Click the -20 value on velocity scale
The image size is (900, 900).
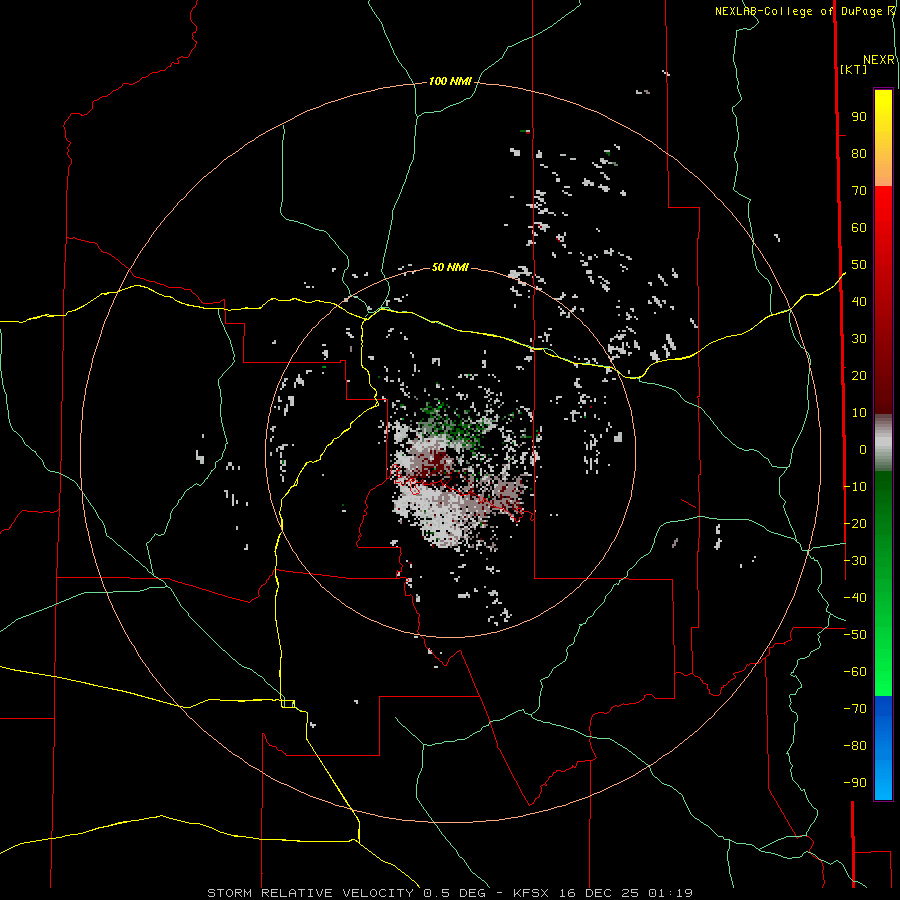pos(855,523)
